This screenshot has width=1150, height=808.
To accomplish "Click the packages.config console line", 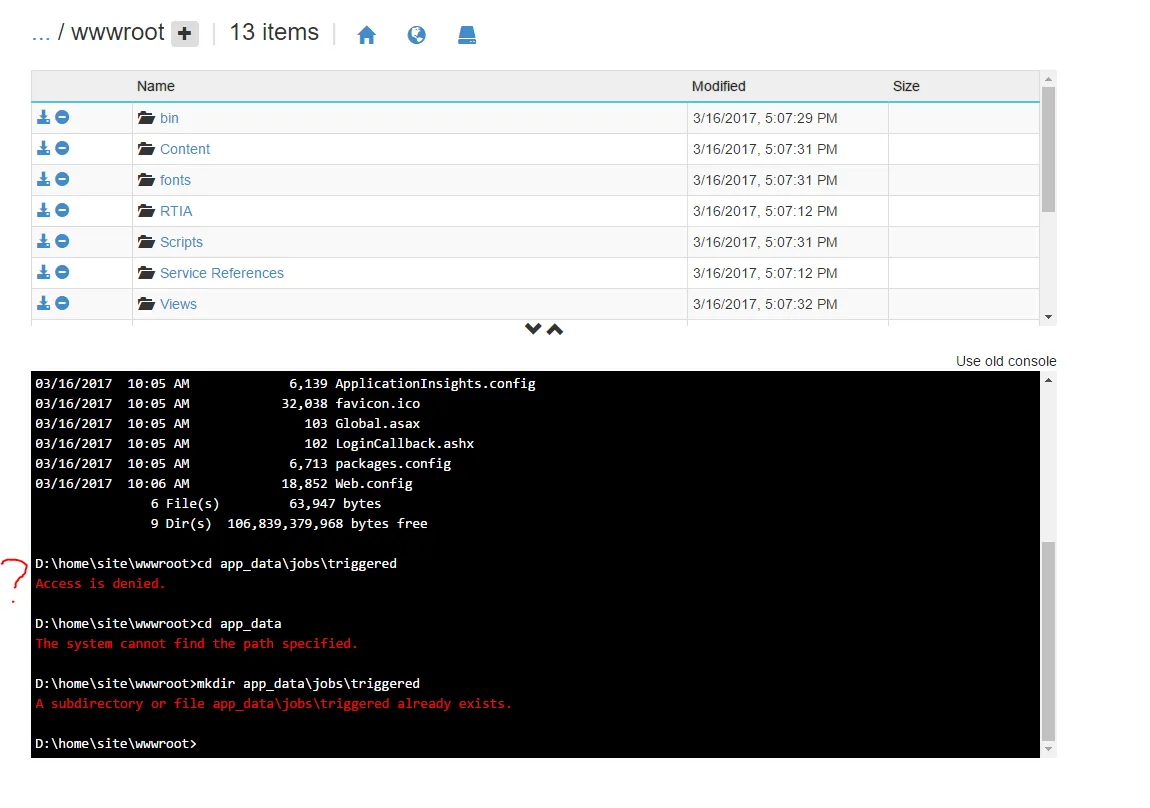I will coord(243,463).
